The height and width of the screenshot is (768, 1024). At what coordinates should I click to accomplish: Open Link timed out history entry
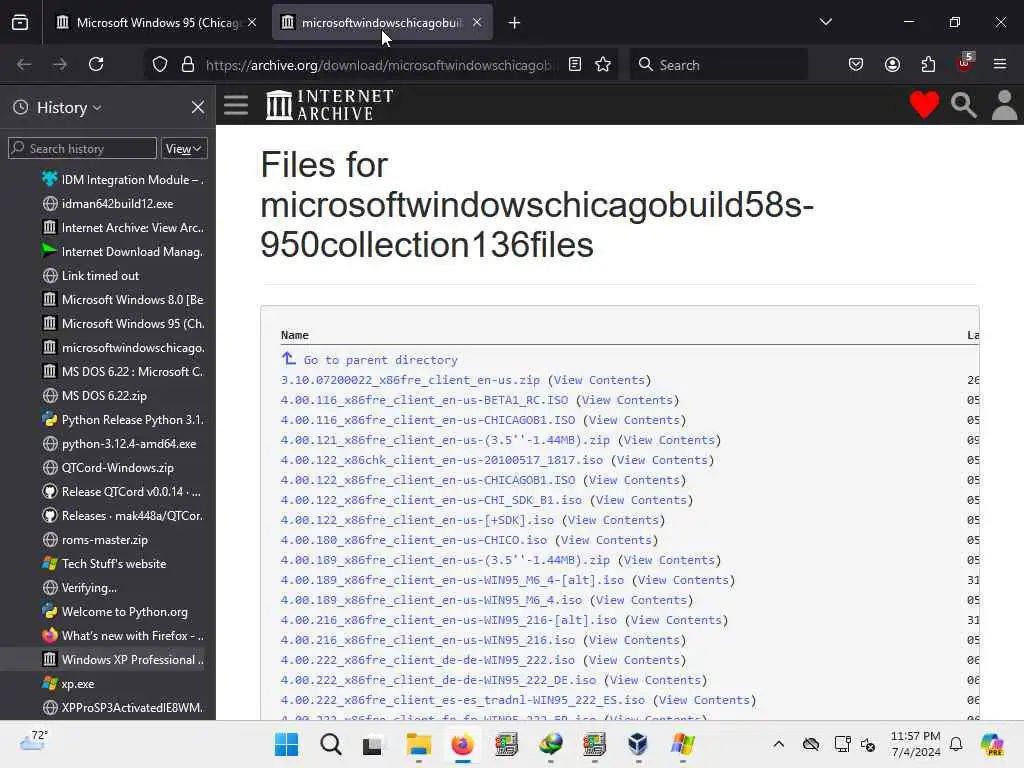pos(91,276)
